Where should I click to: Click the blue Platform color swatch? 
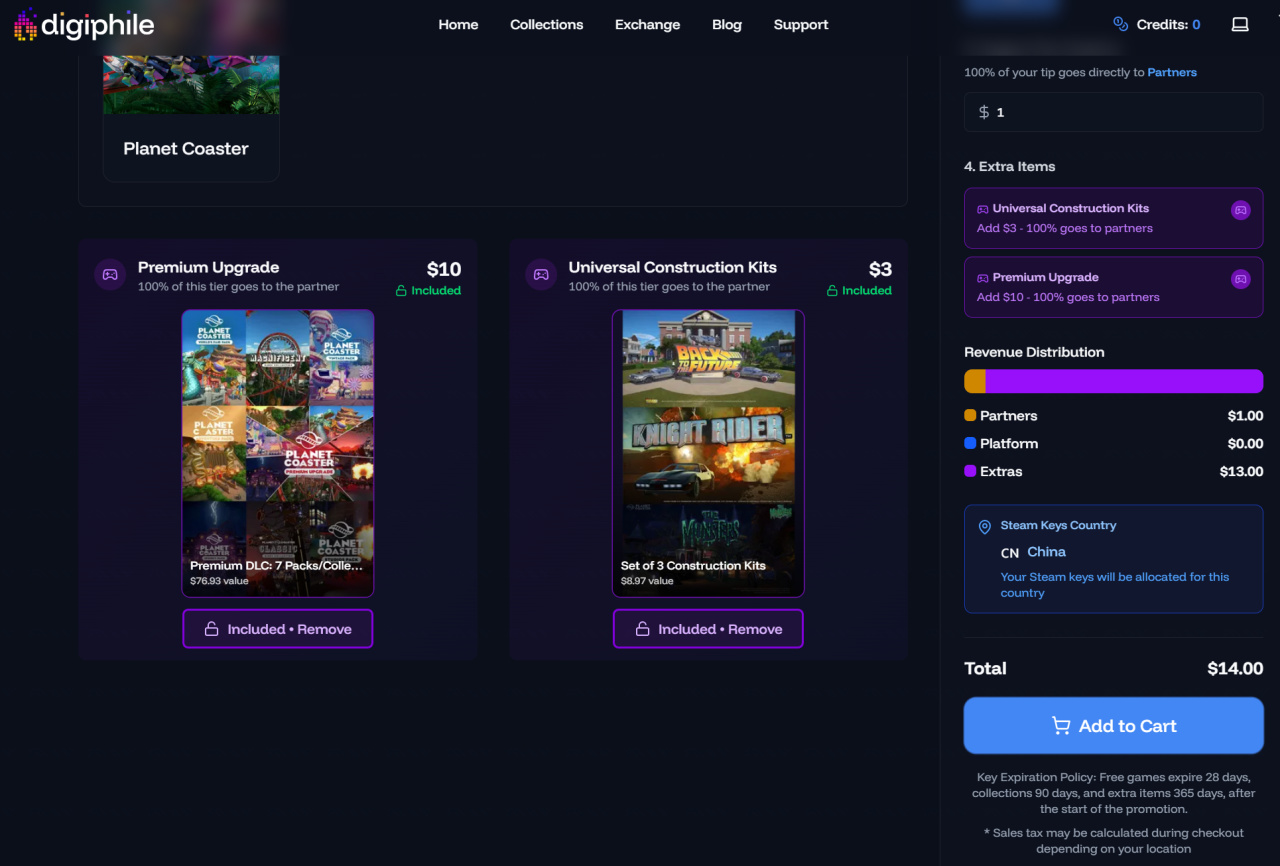(x=970, y=444)
